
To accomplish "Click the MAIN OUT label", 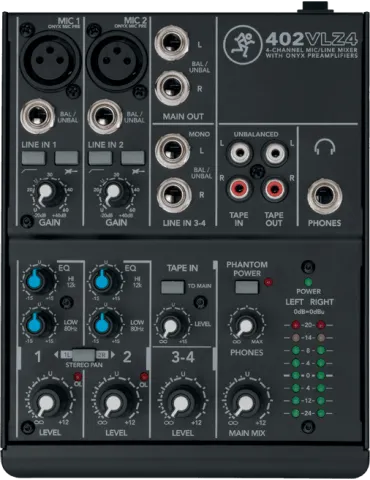I will point(183,116).
